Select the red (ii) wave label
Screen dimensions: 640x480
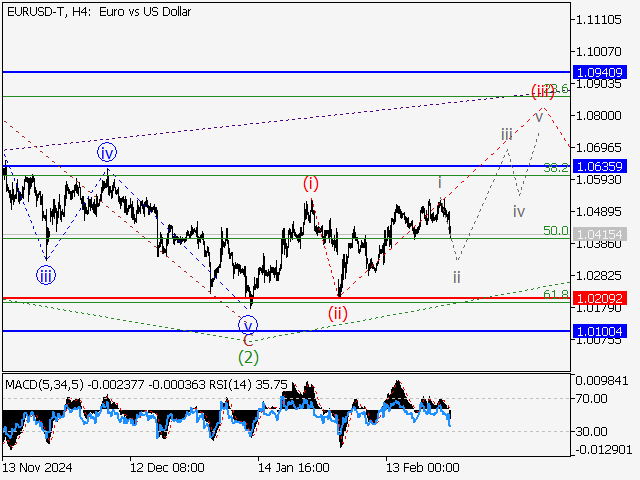click(338, 313)
